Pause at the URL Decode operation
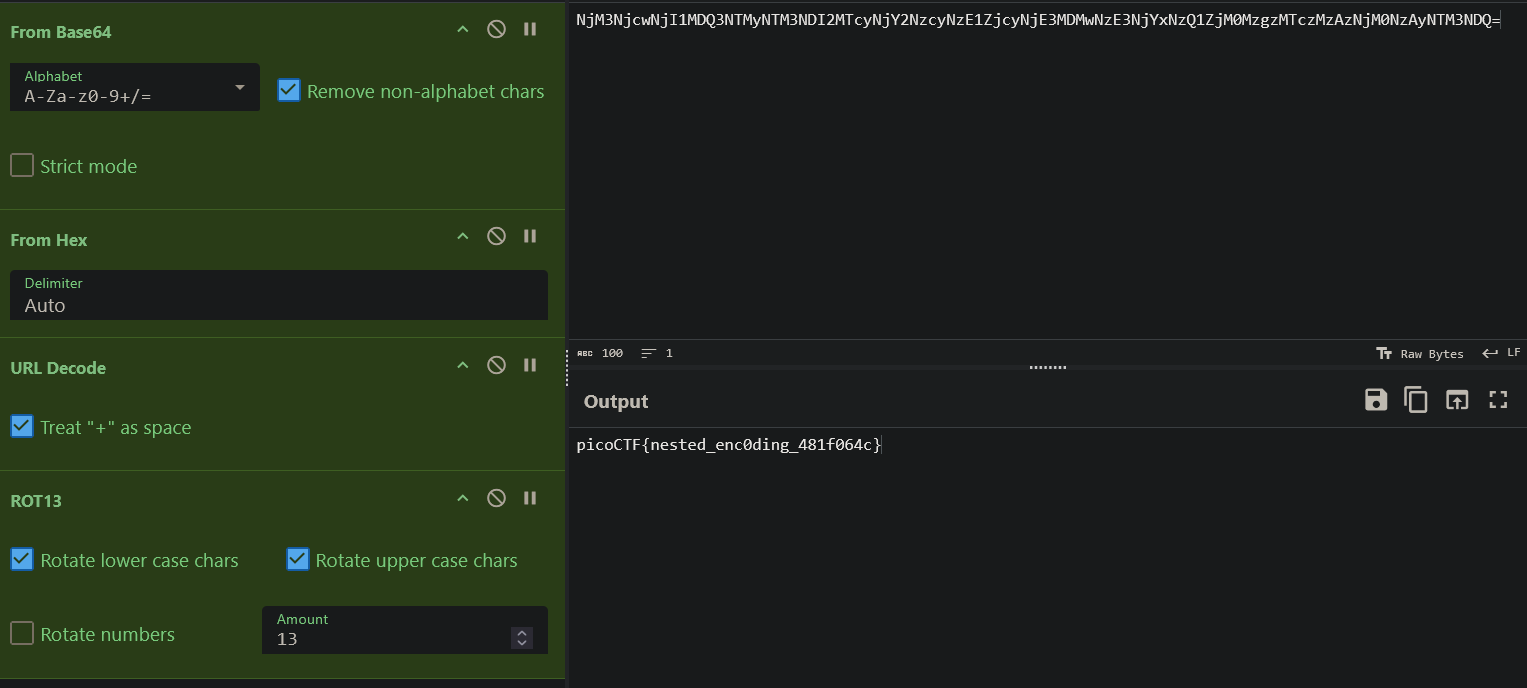Screen dimensions: 1527x688 coord(530,365)
